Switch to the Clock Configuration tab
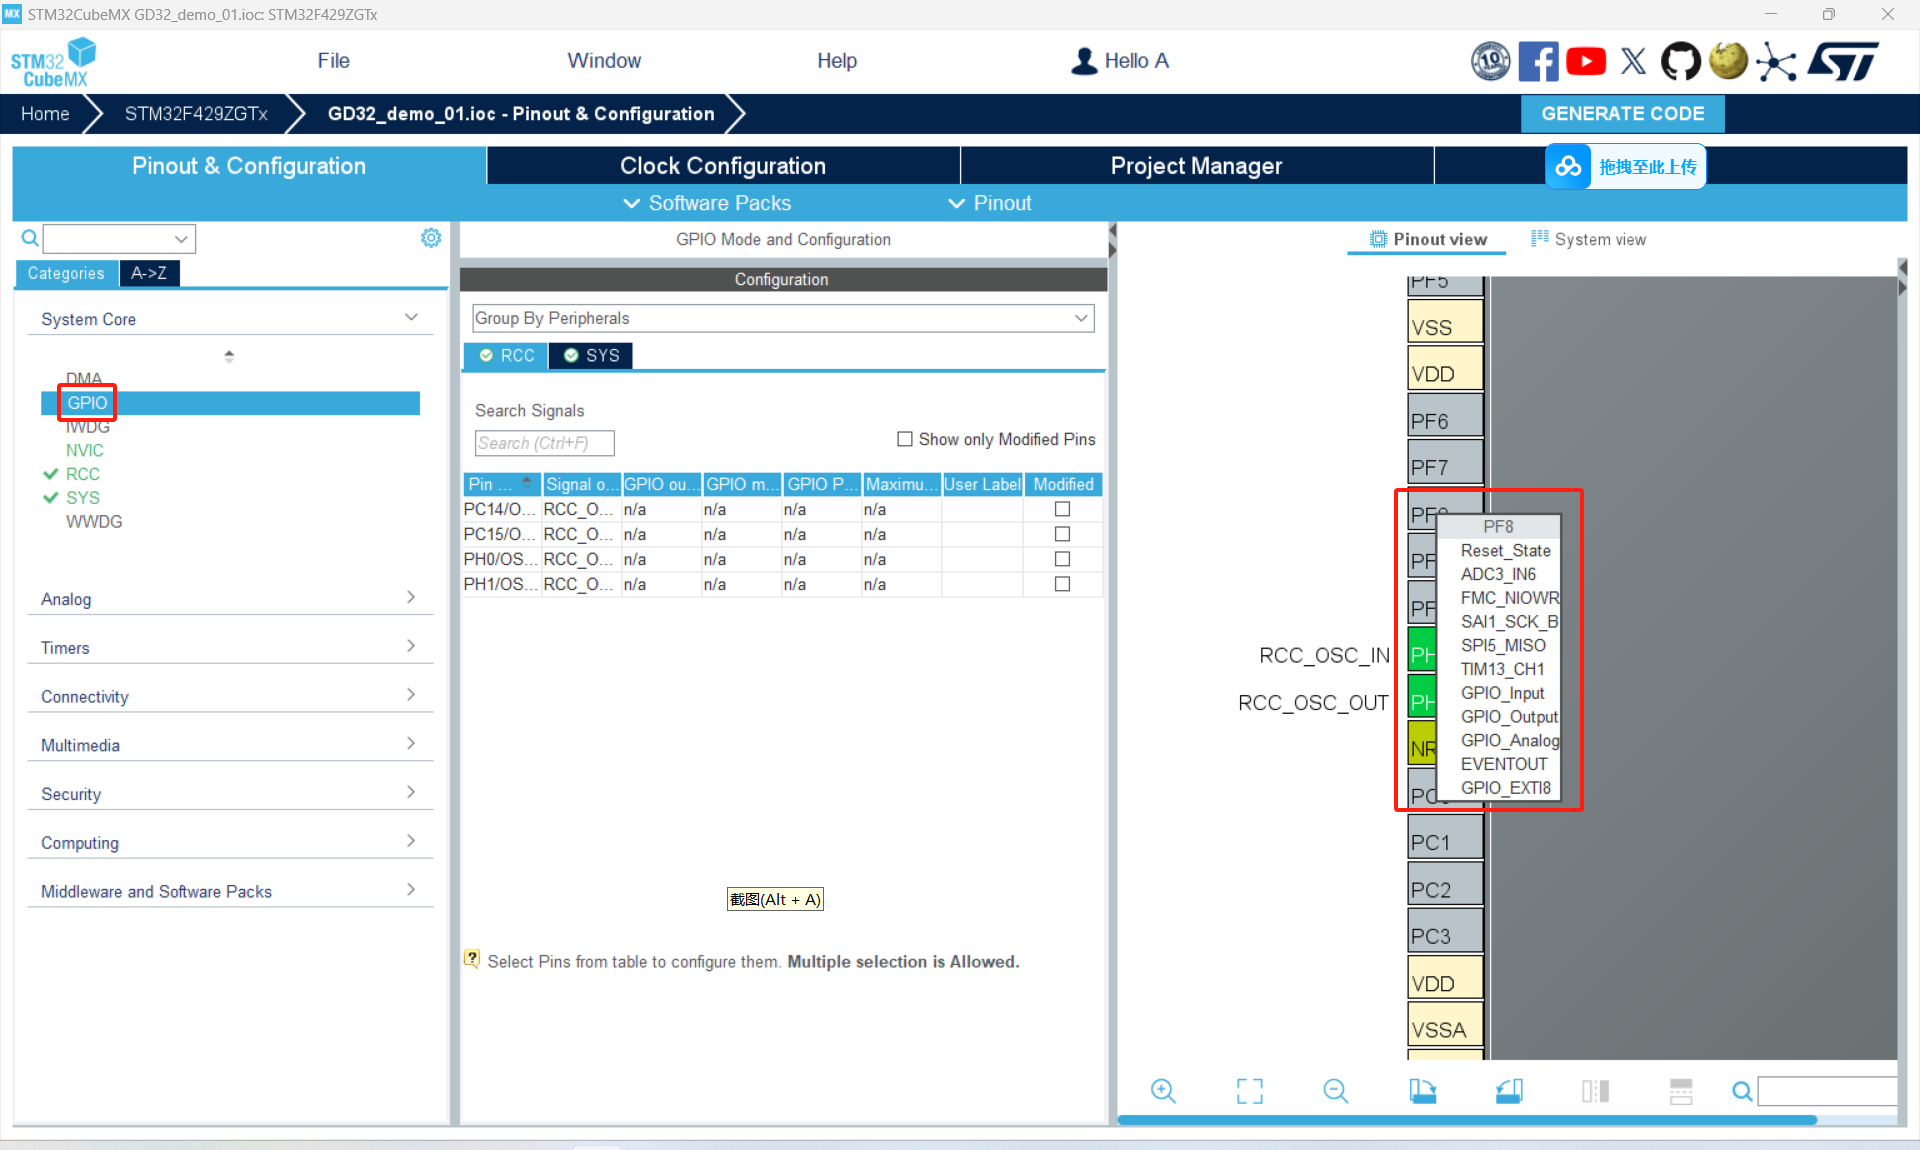 pos(722,166)
